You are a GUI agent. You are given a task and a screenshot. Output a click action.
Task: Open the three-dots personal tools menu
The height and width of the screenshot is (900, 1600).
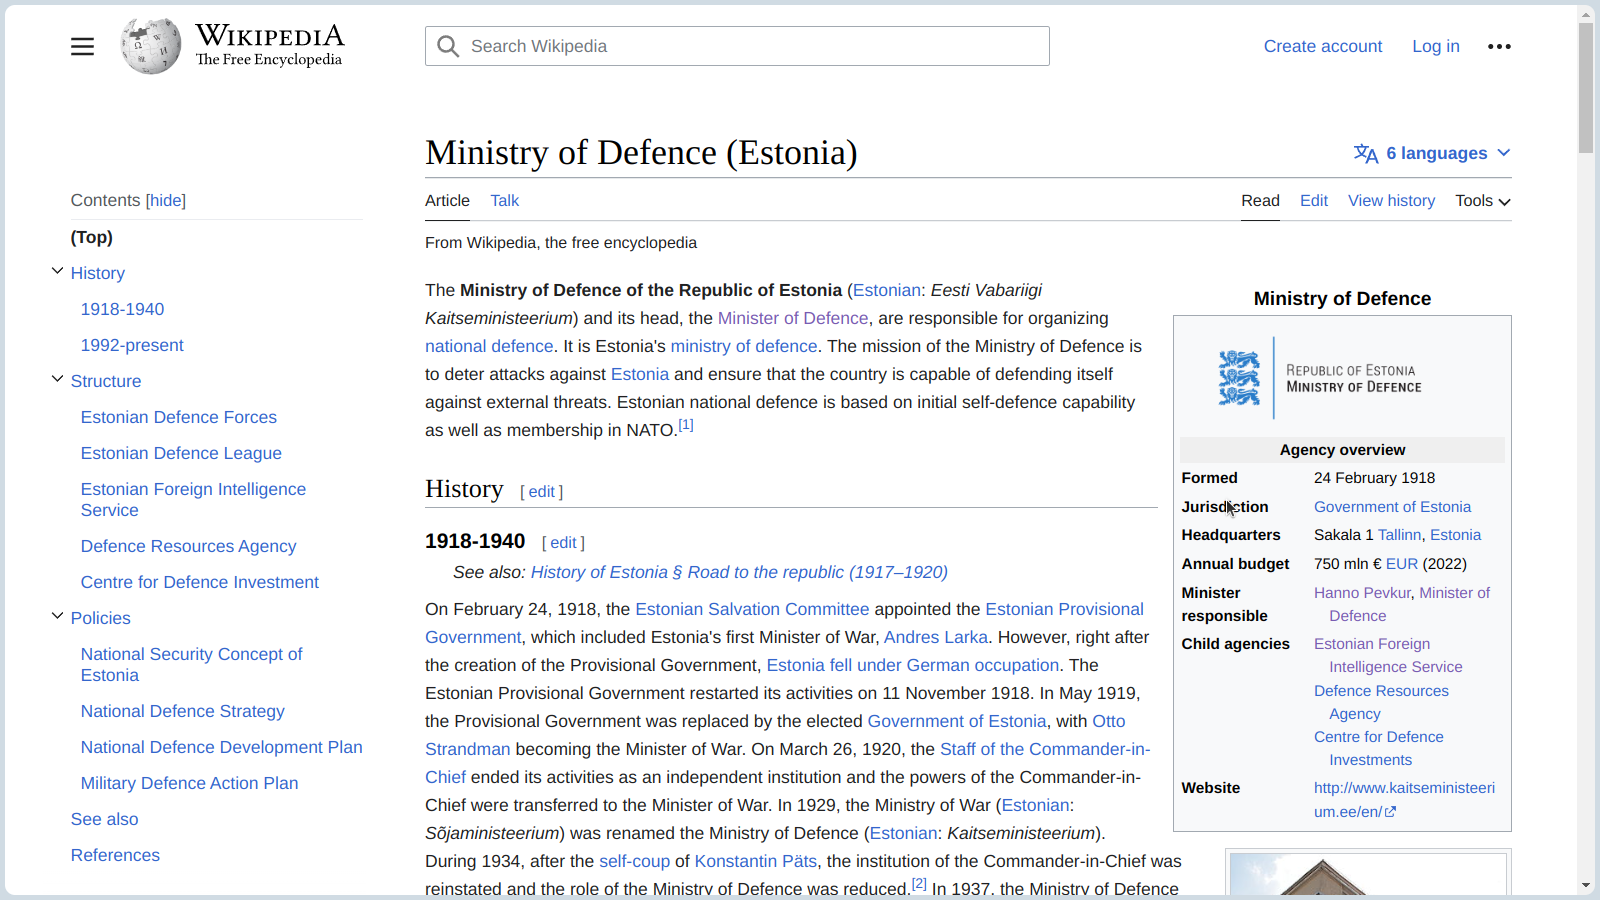coord(1499,47)
